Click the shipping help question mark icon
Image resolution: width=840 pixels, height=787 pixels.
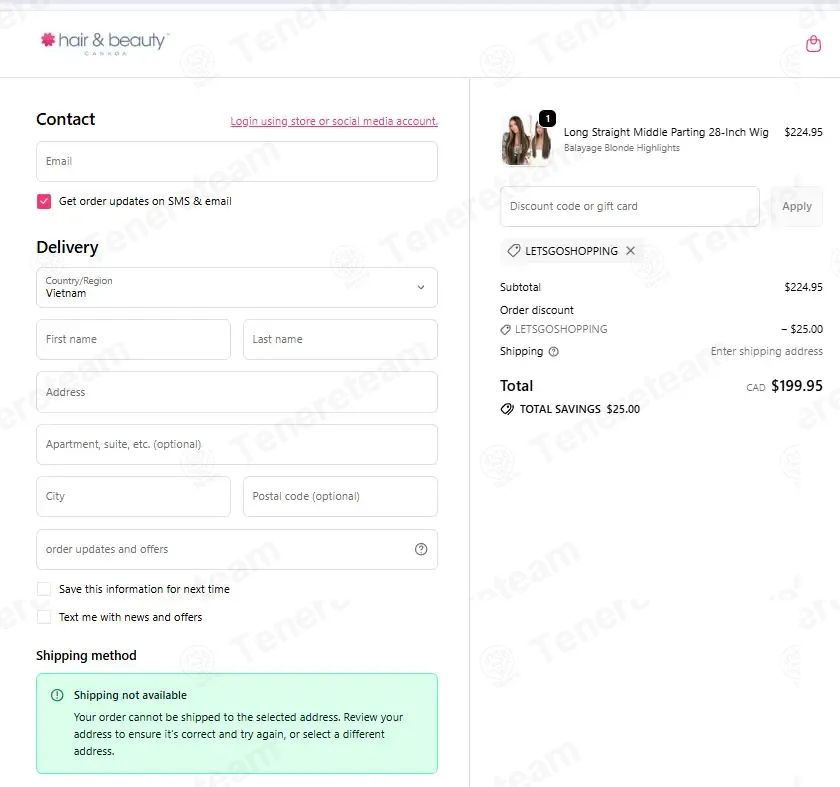(x=554, y=351)
